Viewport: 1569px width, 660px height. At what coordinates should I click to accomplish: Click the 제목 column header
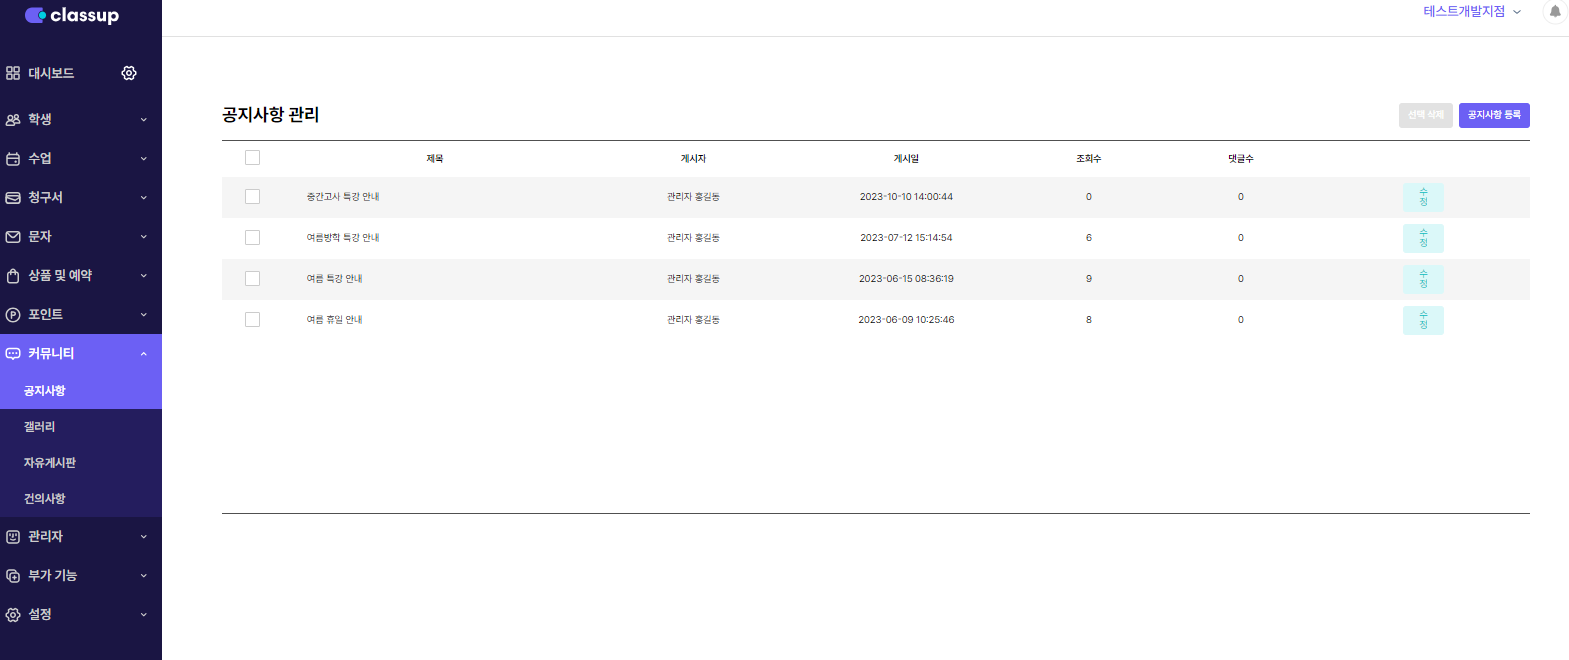[x=435, y=159]
